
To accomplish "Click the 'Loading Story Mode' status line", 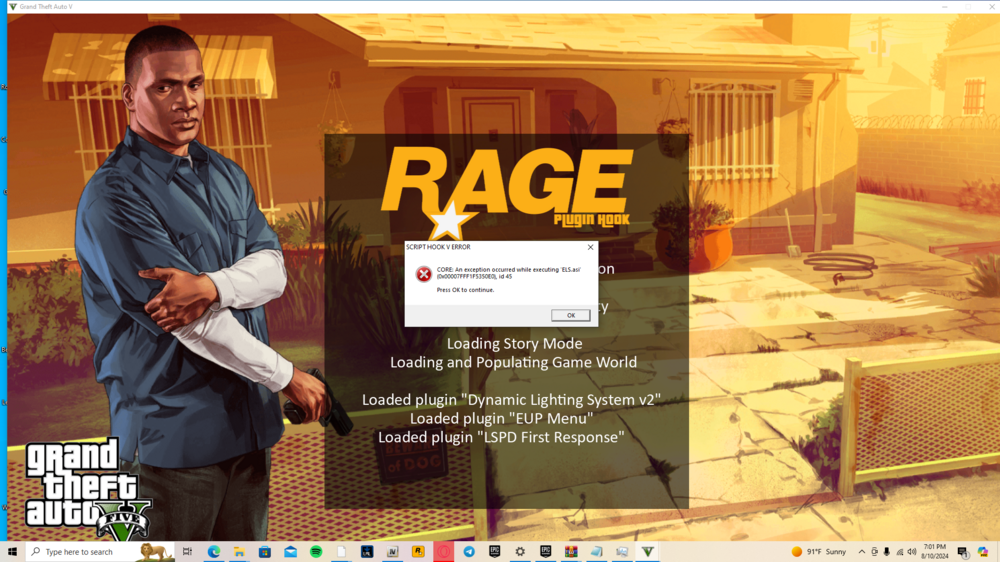I will pos(514,344).
